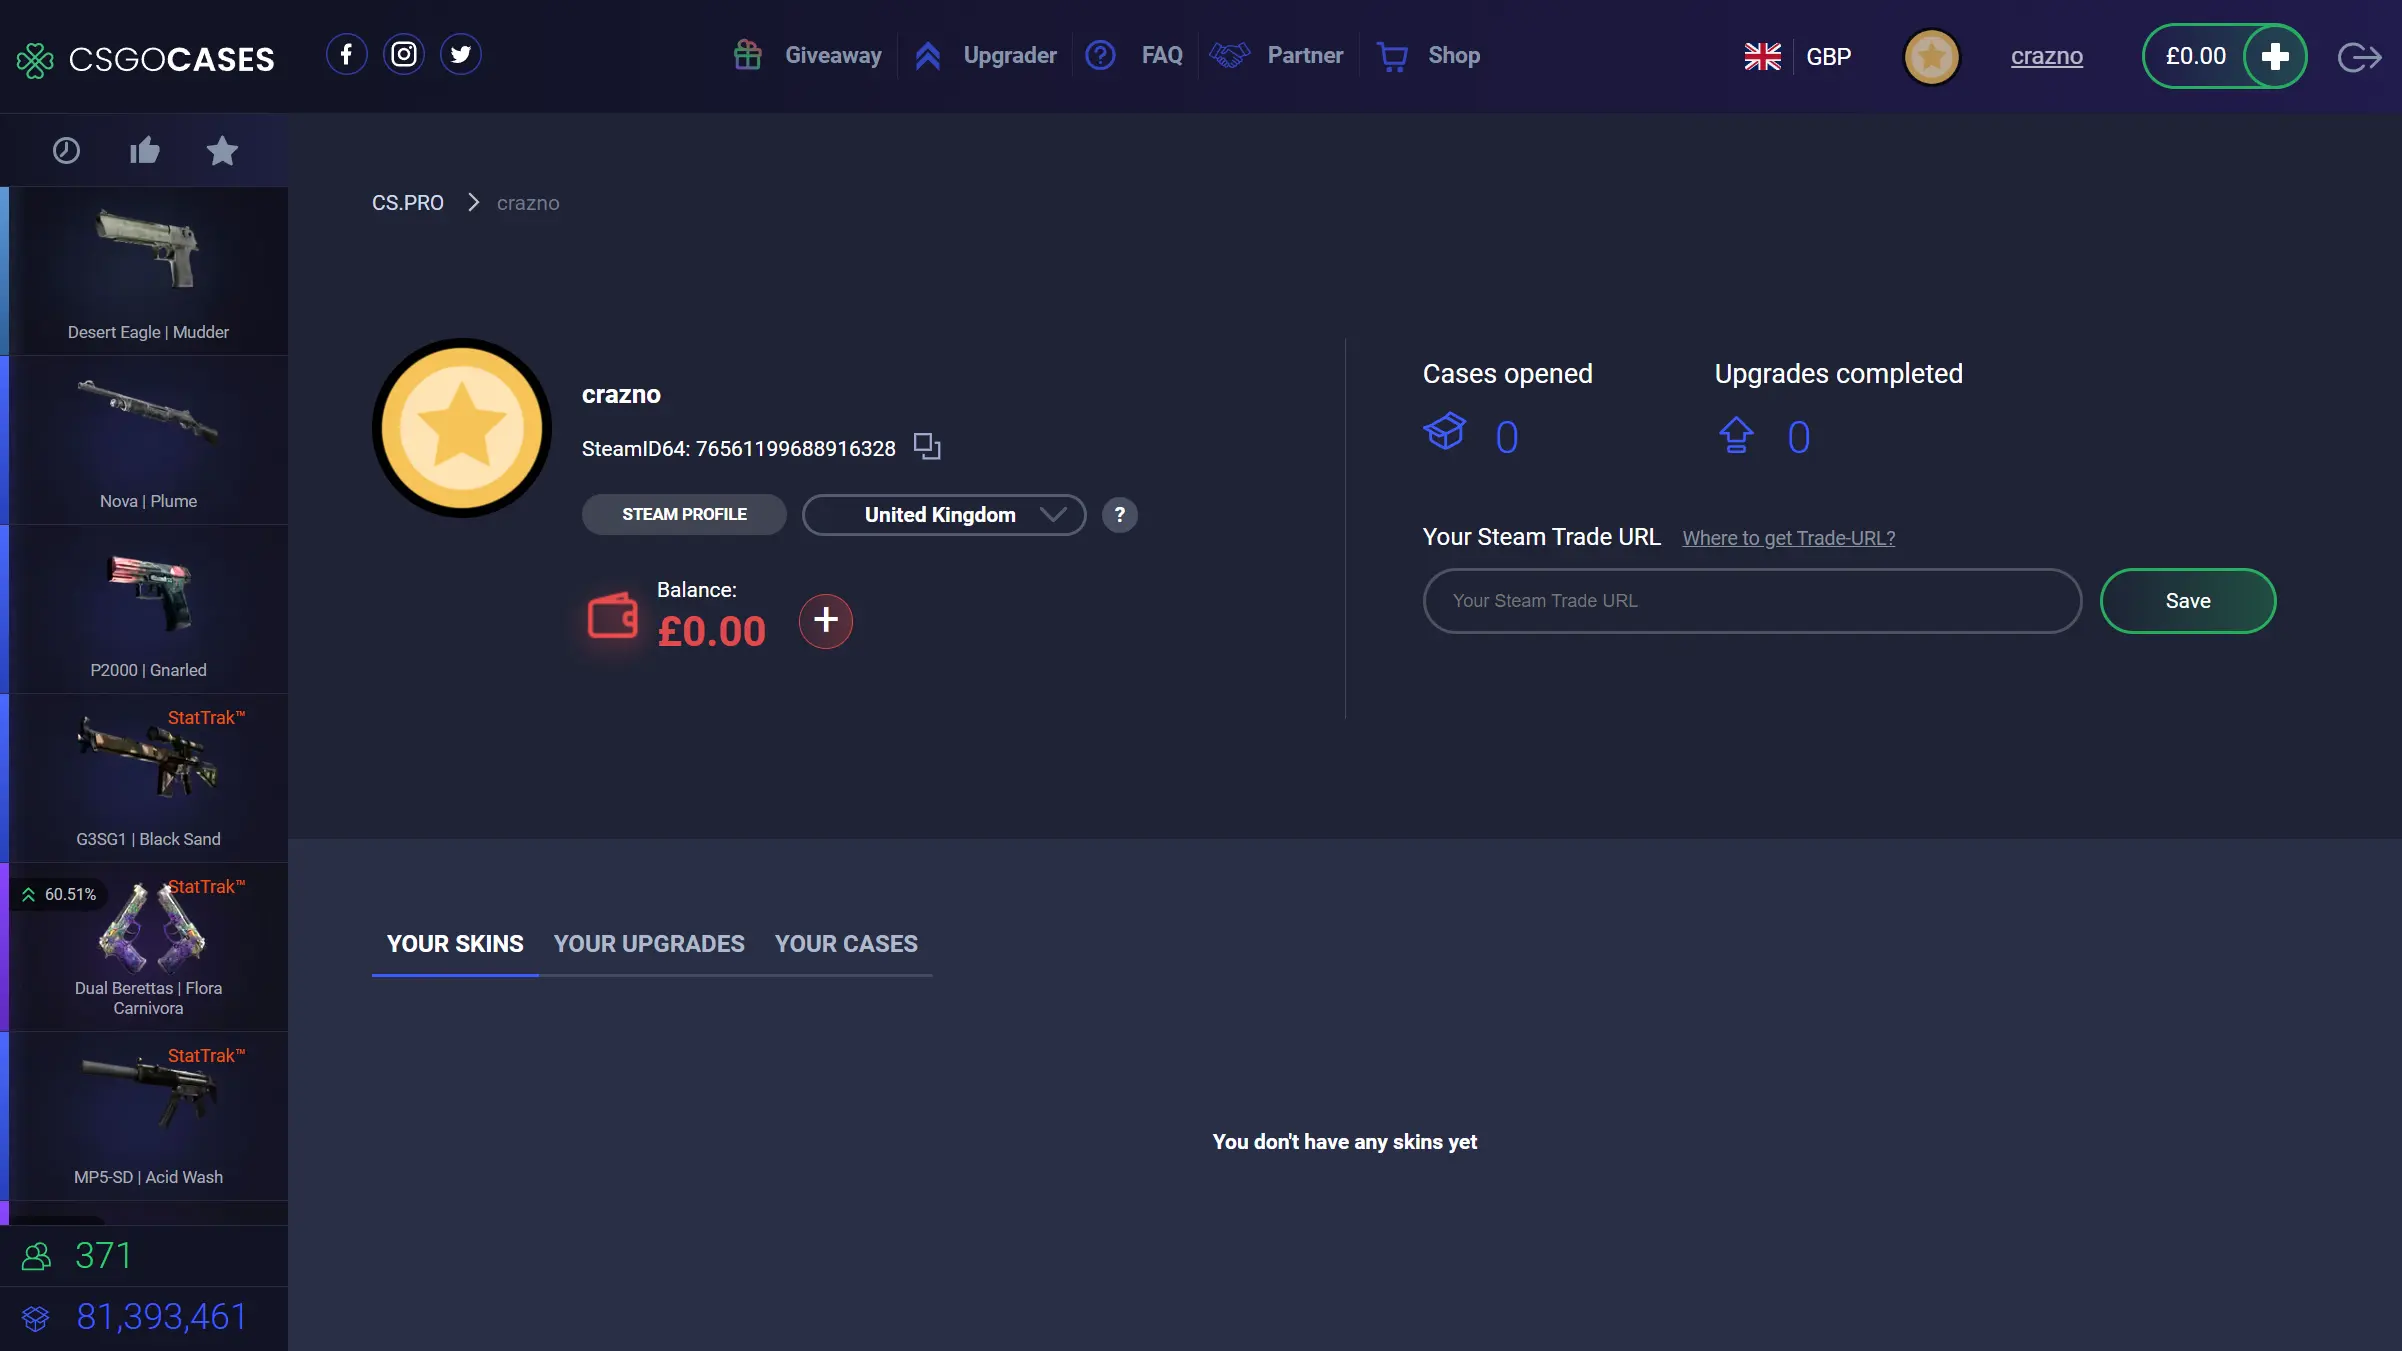Switch to the YOUR UPGRADES tab
Viewport: 2402px width, 1351px height.
click(x=649, y=944)
